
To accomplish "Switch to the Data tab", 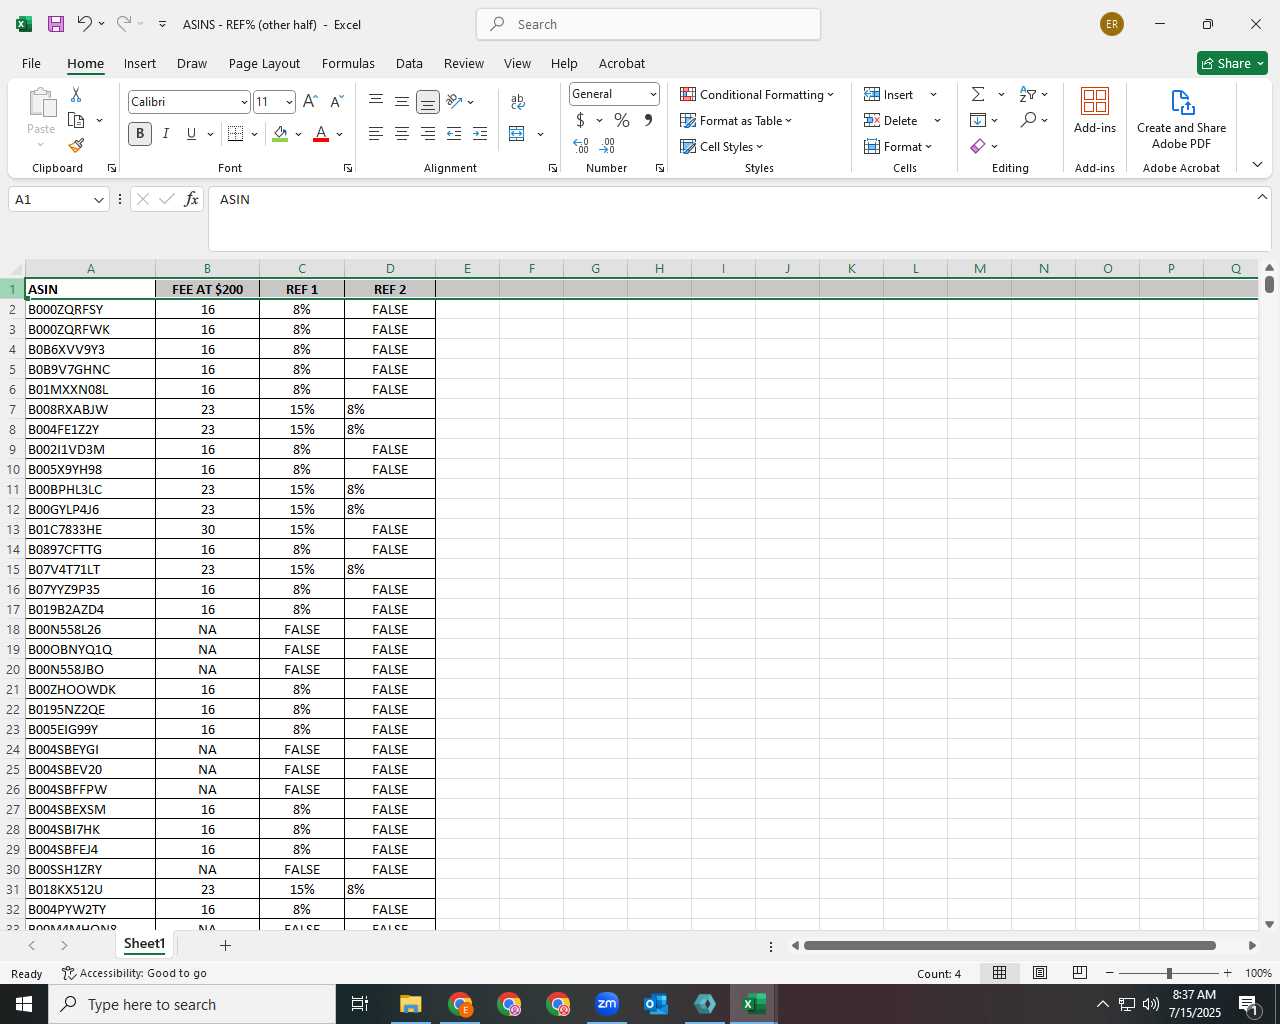I will 409,63.
